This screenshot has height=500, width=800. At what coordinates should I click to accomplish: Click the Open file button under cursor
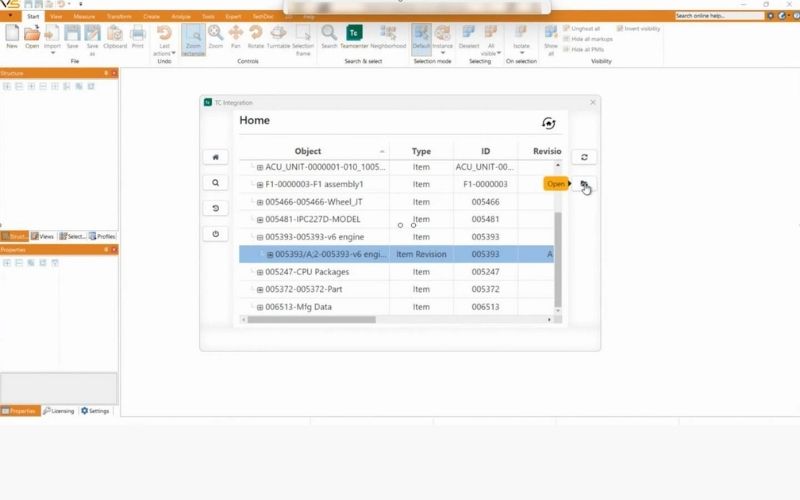[x=584, y=184]
